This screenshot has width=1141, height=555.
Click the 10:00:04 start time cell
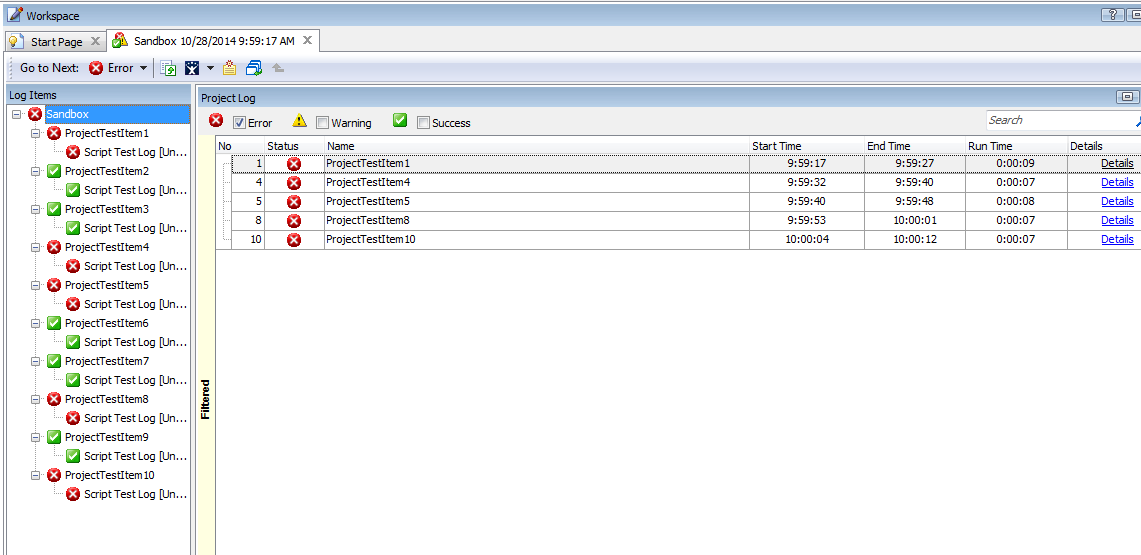807,239
